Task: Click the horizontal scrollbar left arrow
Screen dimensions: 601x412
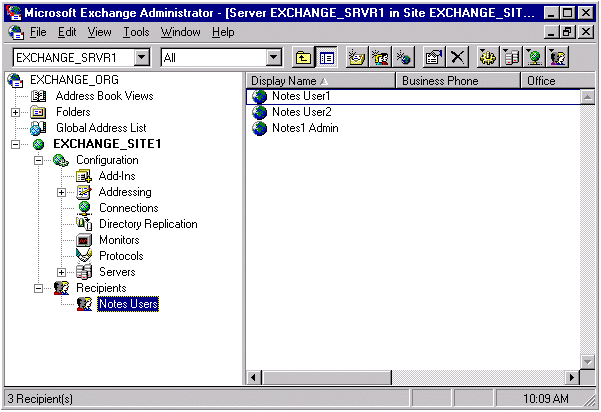Action: (253, 378)
